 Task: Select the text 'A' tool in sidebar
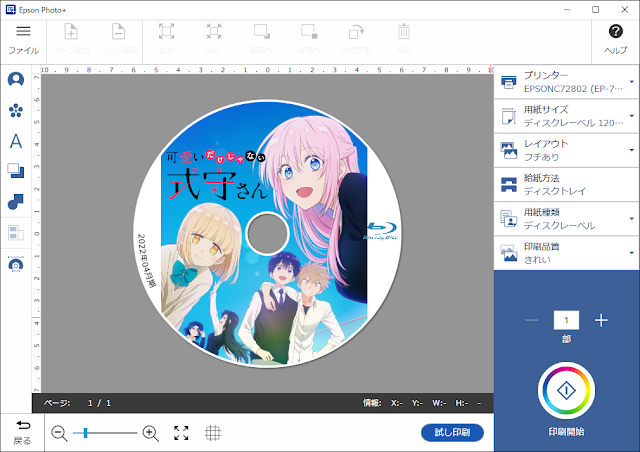tap(16, 141)
